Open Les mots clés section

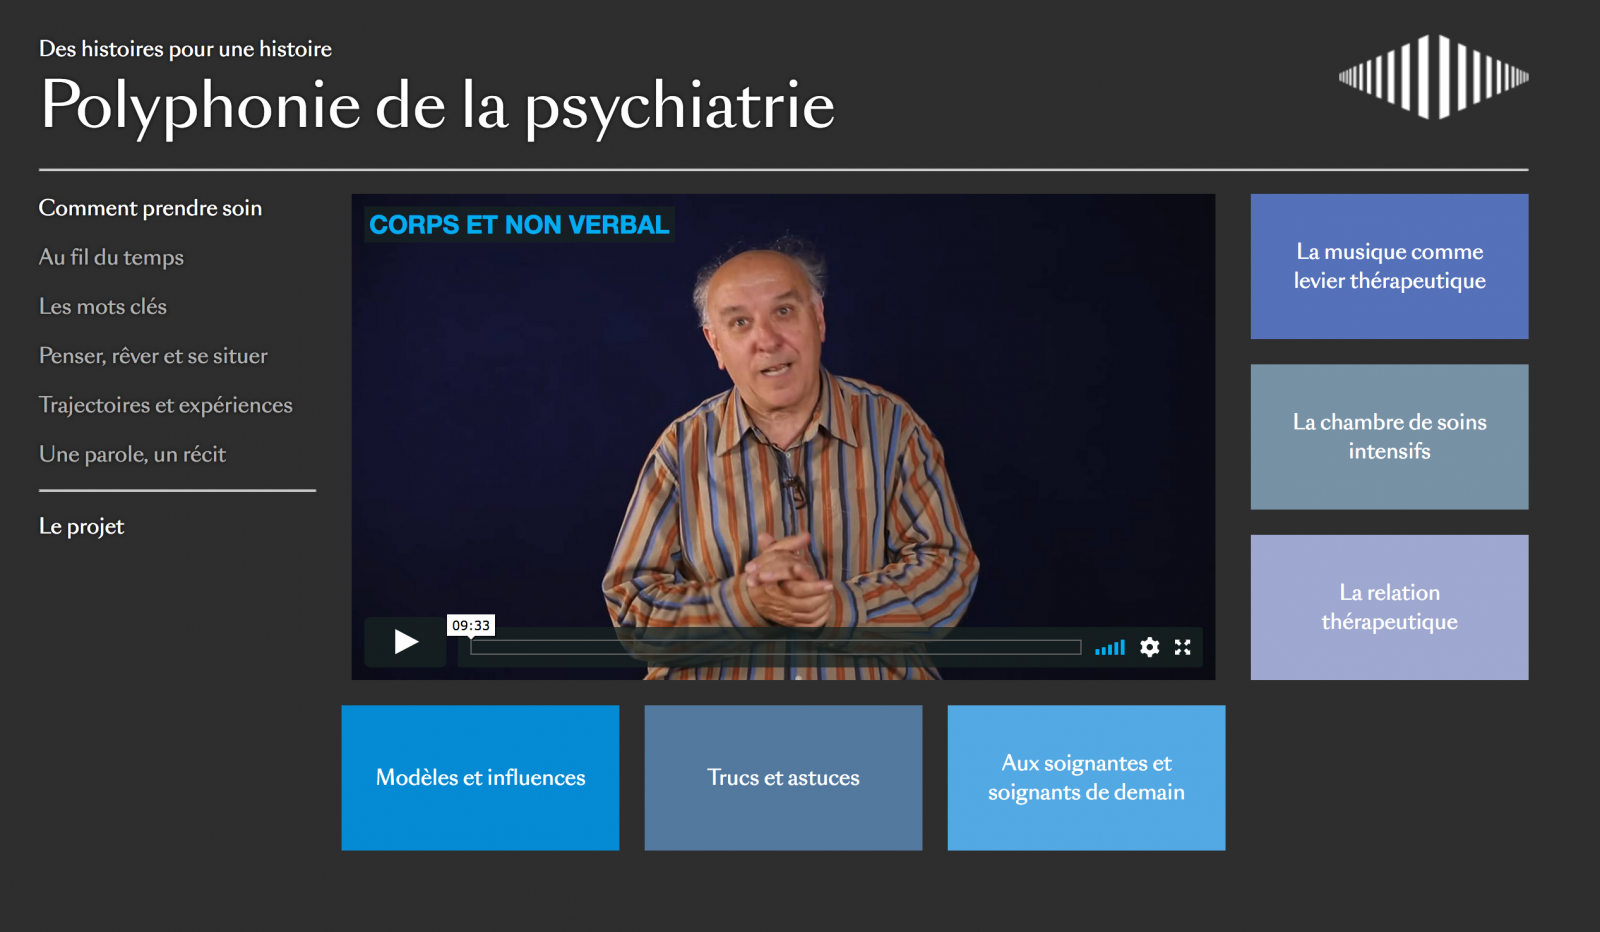103,306
